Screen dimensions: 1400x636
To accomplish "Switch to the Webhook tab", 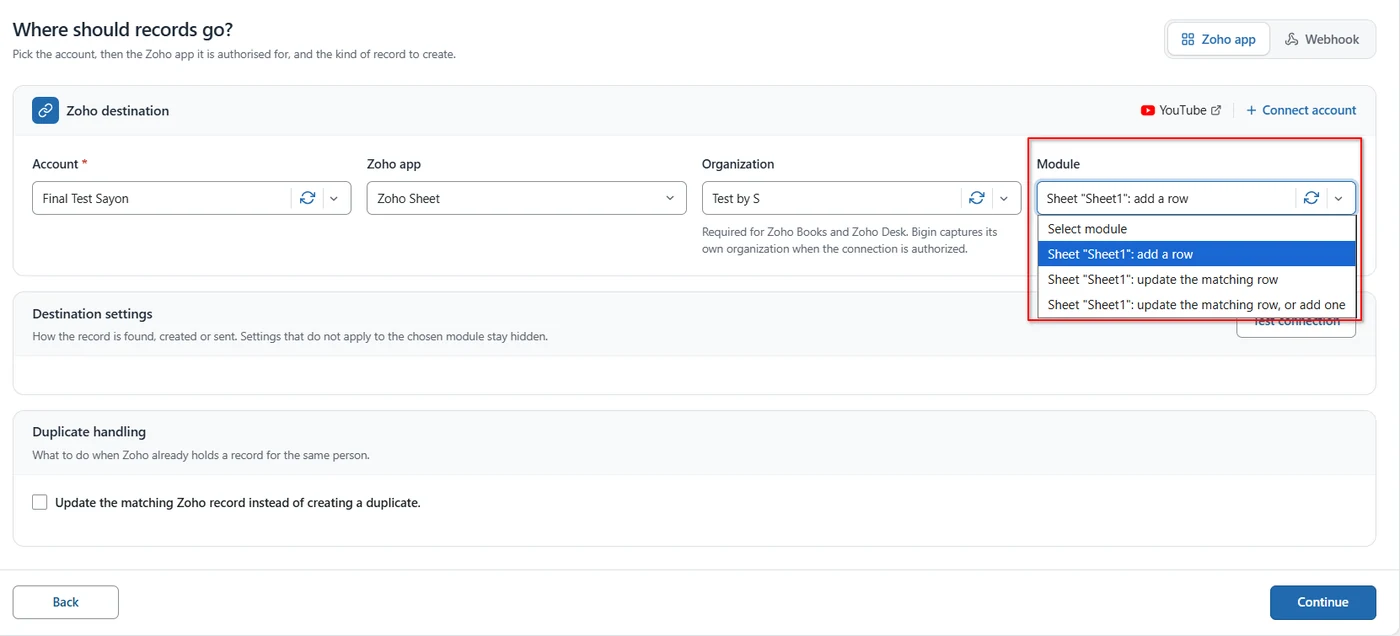I will [x=1322, y=39].
